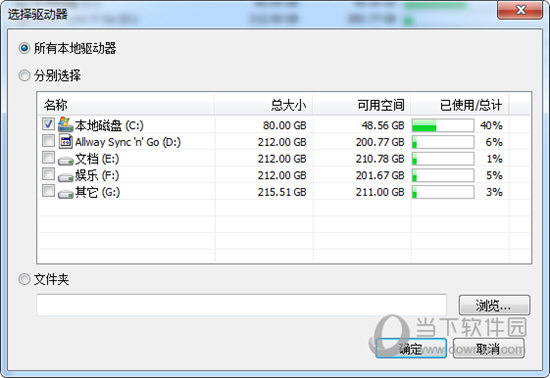Cancel the dialog with 取消
This screenshot has width=550, height=378.
(489, 348)
